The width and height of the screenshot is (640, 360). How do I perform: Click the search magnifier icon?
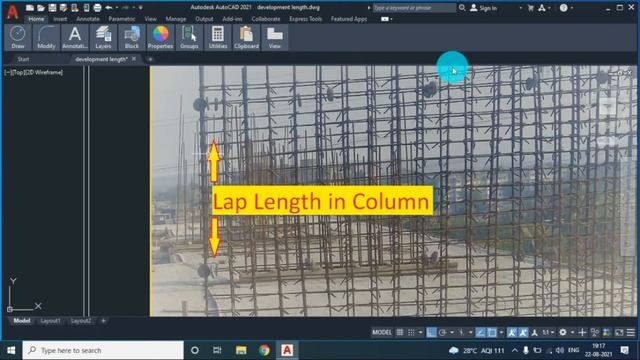pyautogui.click(x=462, y=8)
